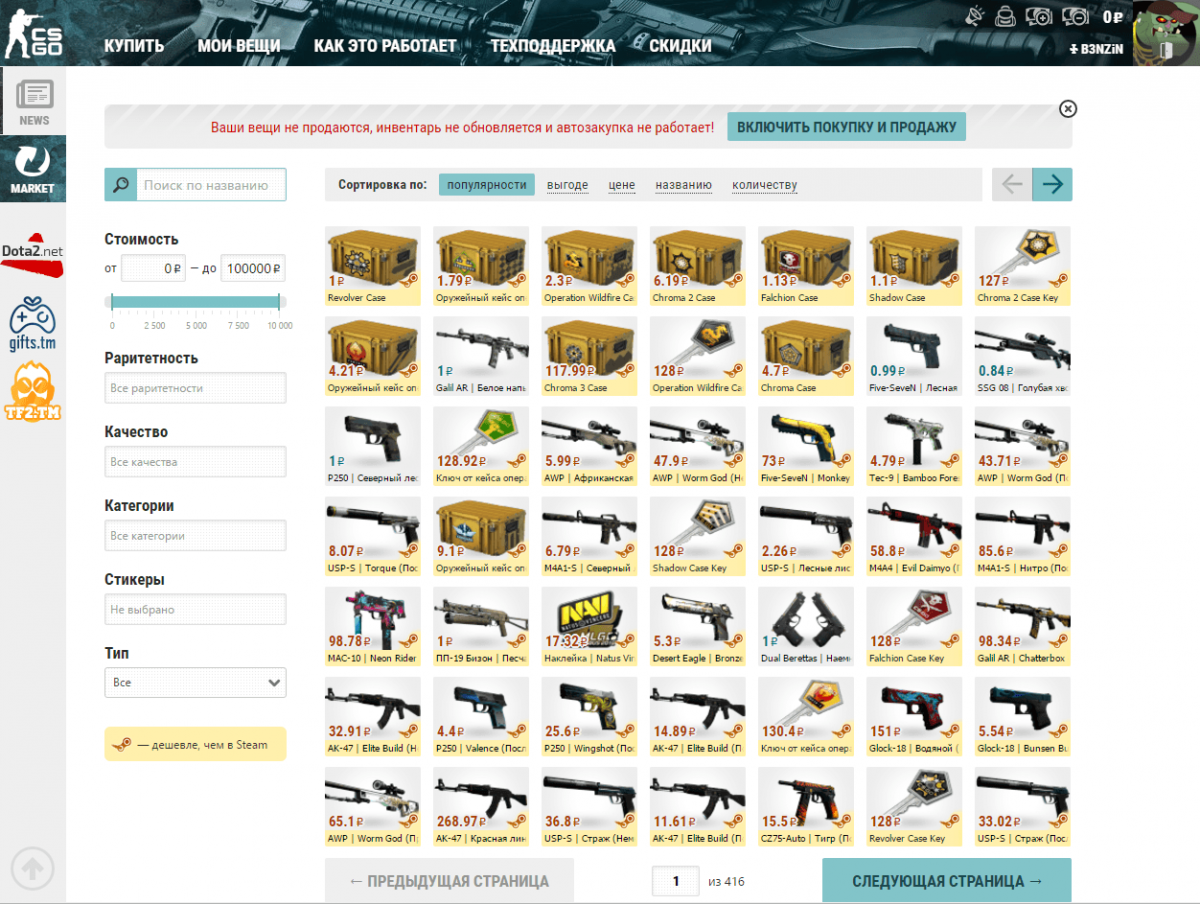Open the backpack inventory icon
Viewport: 1200px width, 904px height.
(1007, 16)
